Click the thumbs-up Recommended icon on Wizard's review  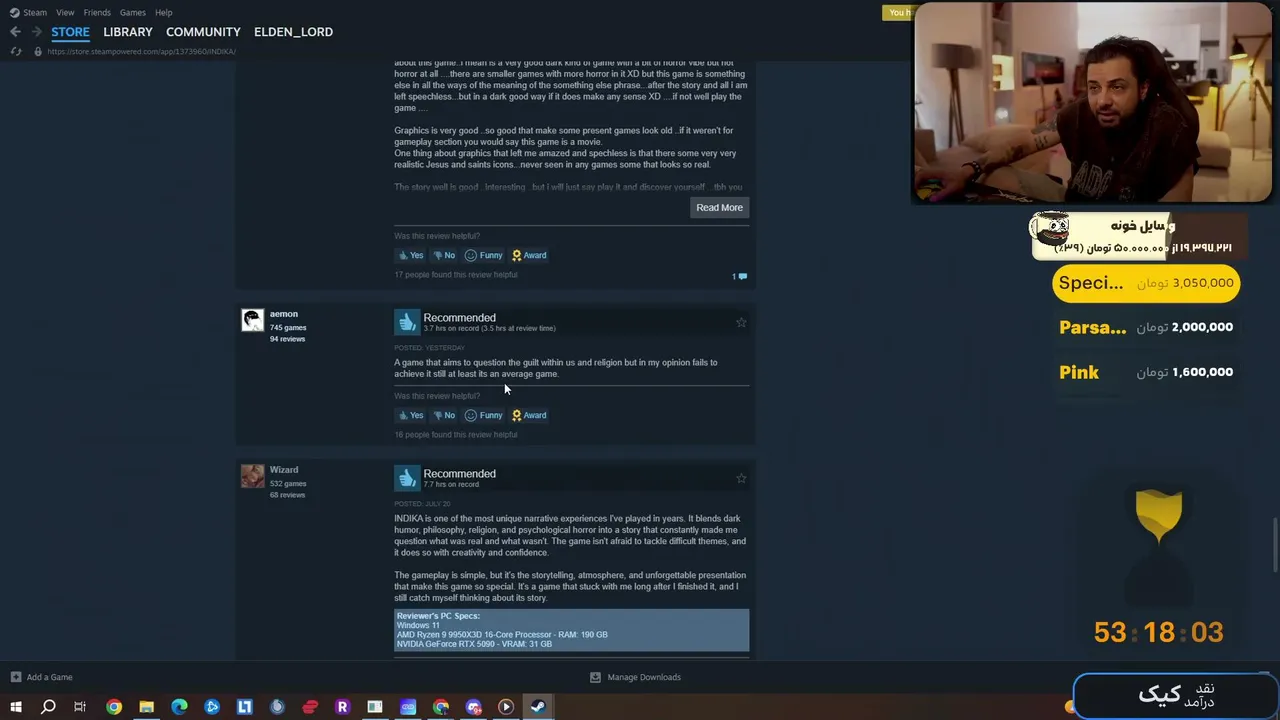[406, 478]
